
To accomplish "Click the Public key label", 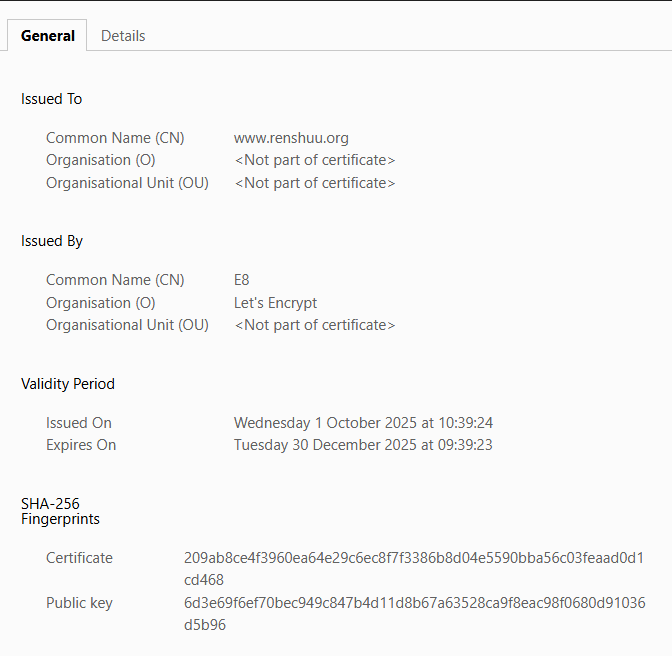I will tap(79, 603).
